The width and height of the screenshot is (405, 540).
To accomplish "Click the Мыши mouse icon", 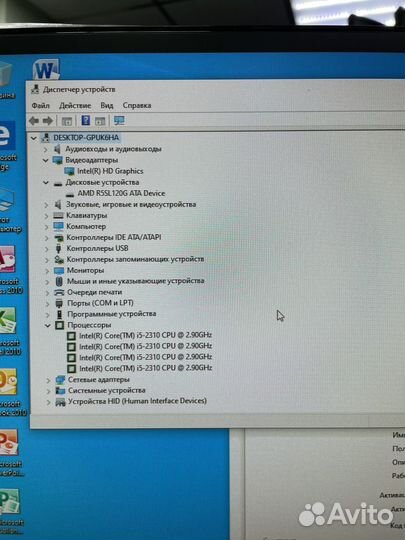I will pos(59,281).
